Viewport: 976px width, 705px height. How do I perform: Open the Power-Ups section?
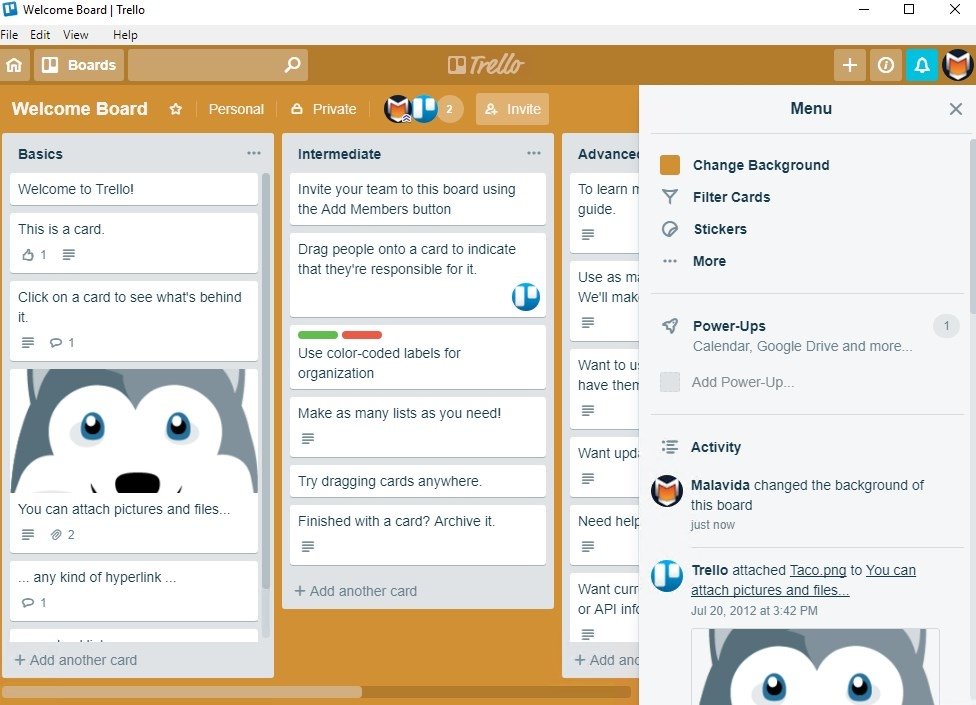(x=729, y=326)
